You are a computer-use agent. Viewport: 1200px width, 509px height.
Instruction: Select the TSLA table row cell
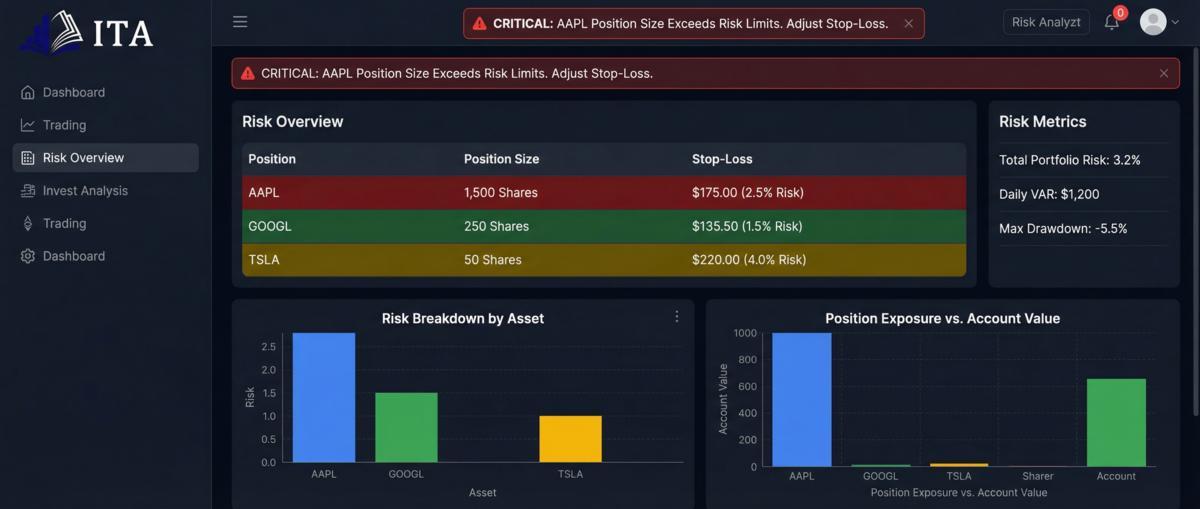click(264, 260)
